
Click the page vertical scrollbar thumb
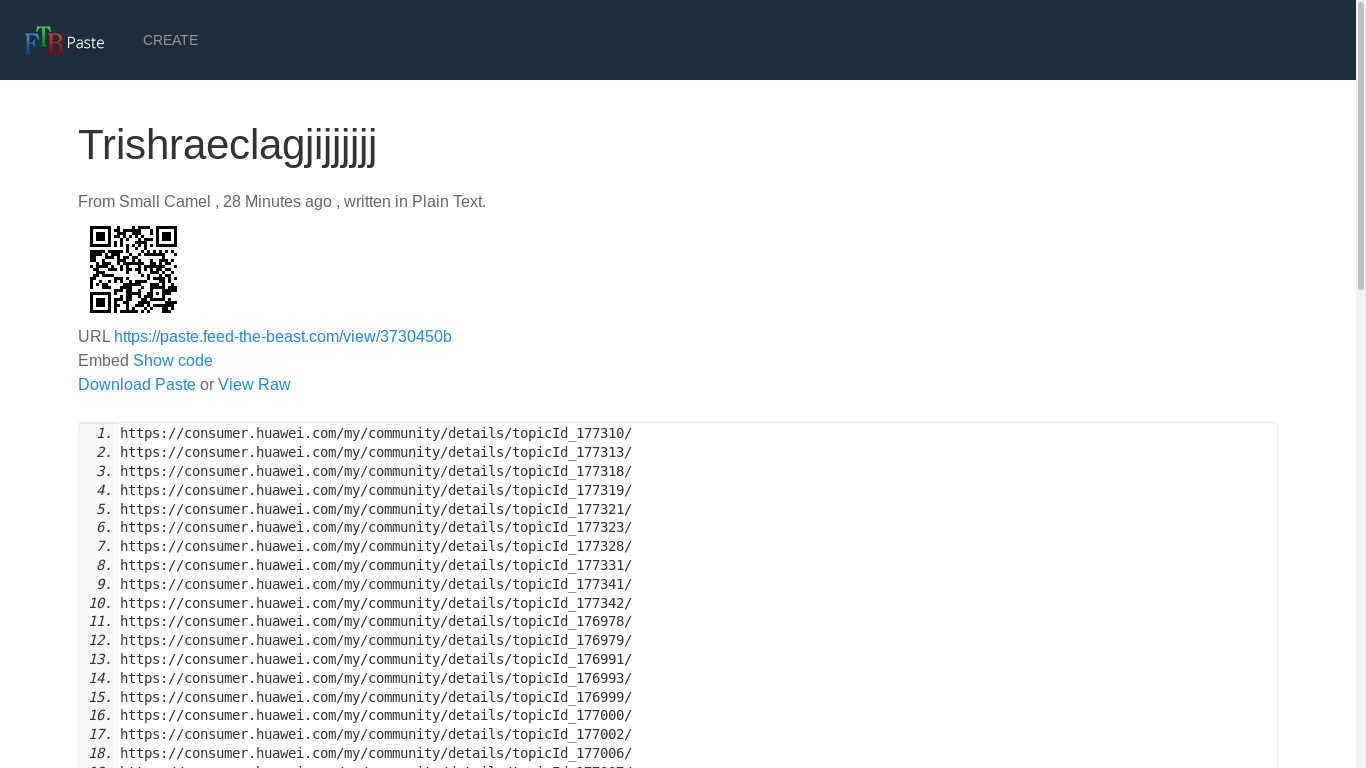click(x=1361, y=145)
